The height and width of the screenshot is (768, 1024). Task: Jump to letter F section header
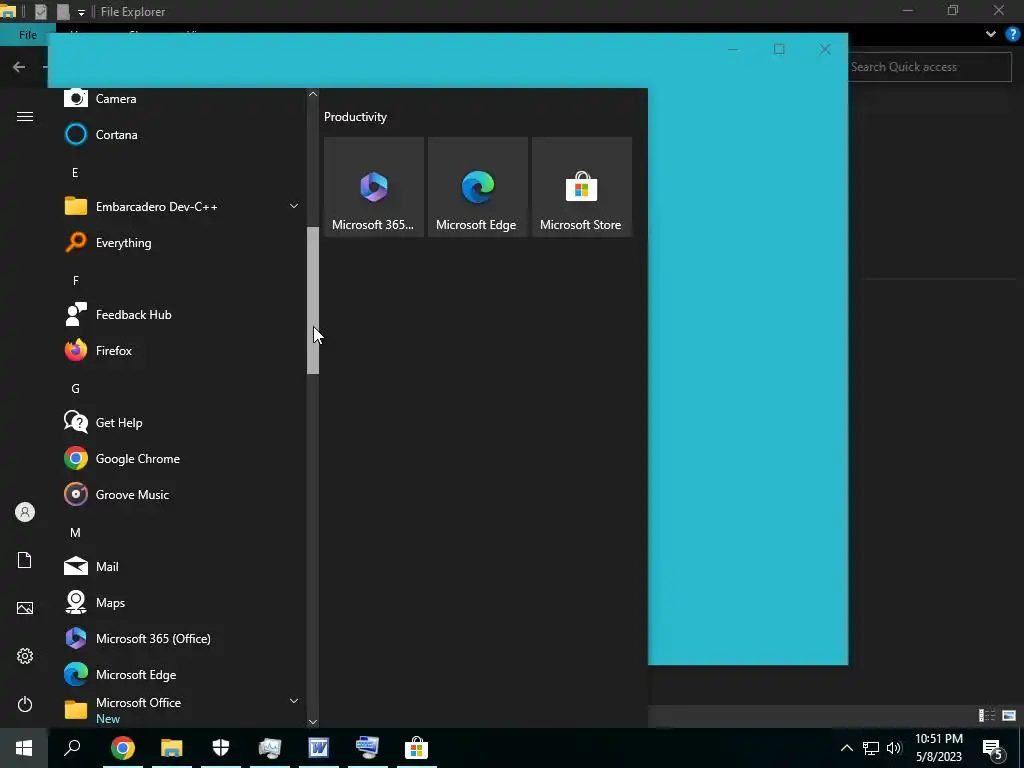[75, 280]
